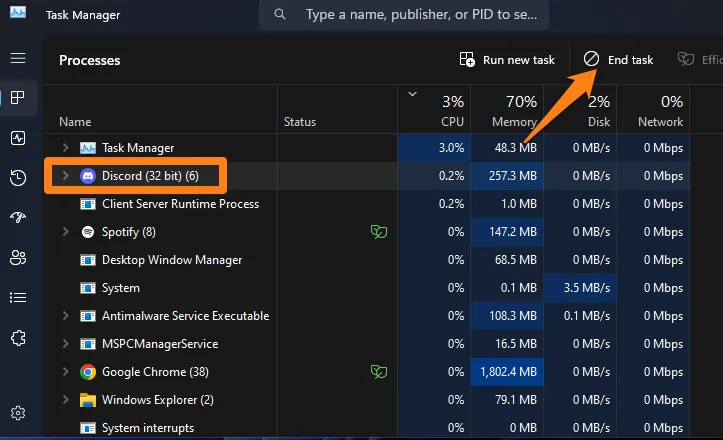723x440 pixels.
Task: Select the System interrupts row
Action: (x=367, y=428)
